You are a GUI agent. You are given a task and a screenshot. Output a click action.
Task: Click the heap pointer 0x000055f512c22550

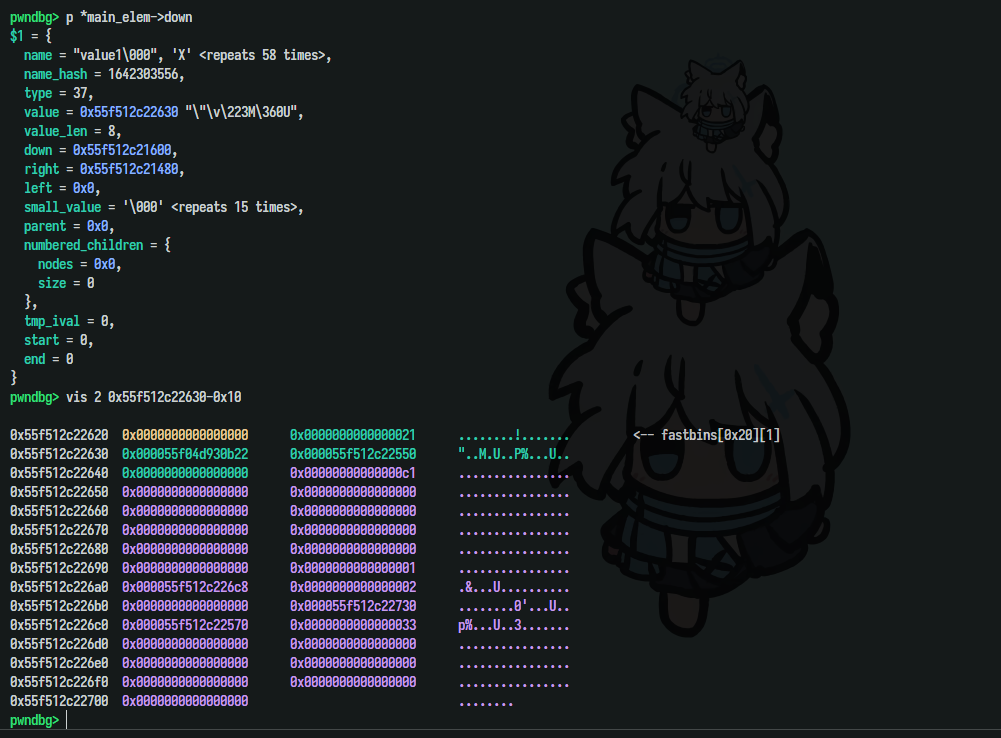(353, 454)
